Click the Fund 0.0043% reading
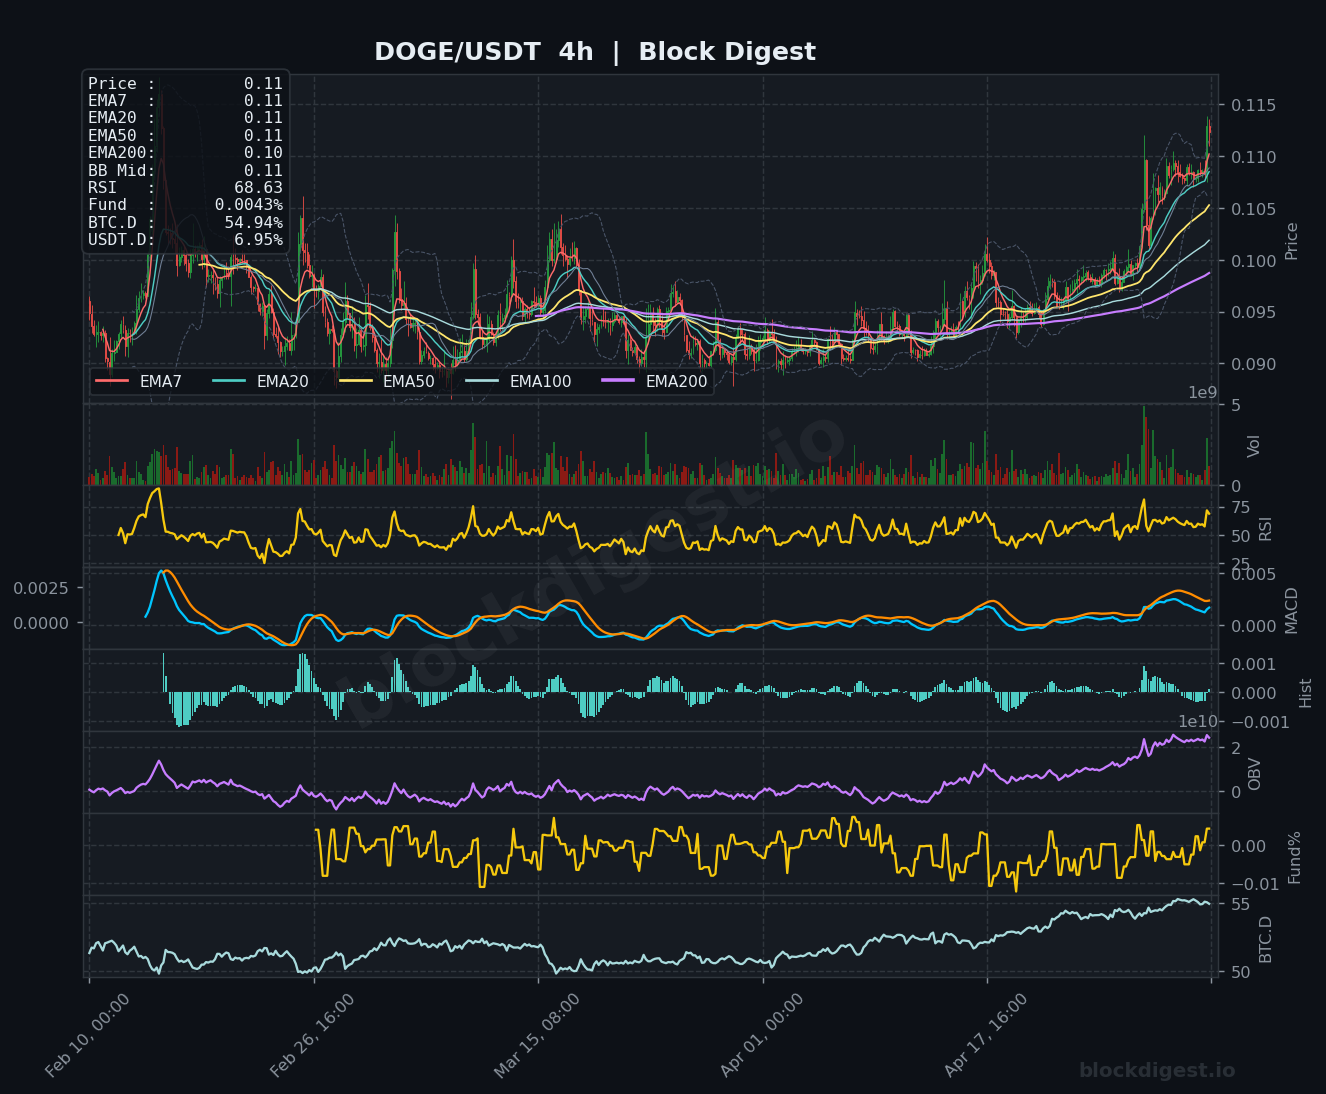The height and width of the screenshot is (1094, 1326). (185, 205)
